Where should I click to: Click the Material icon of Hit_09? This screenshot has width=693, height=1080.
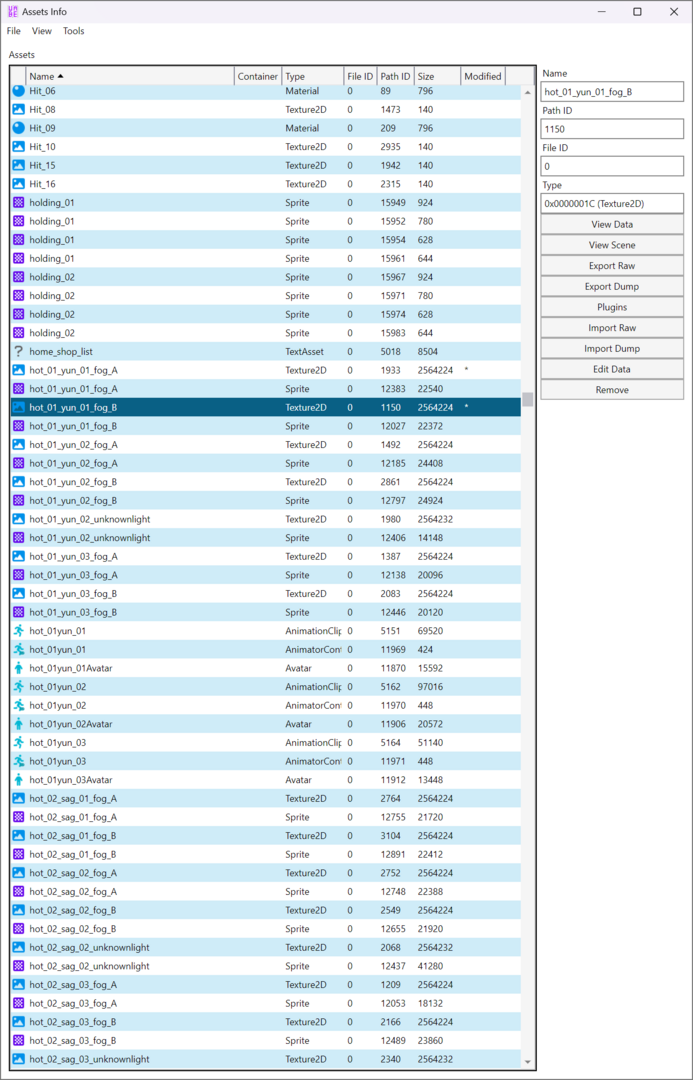point(19,128)
